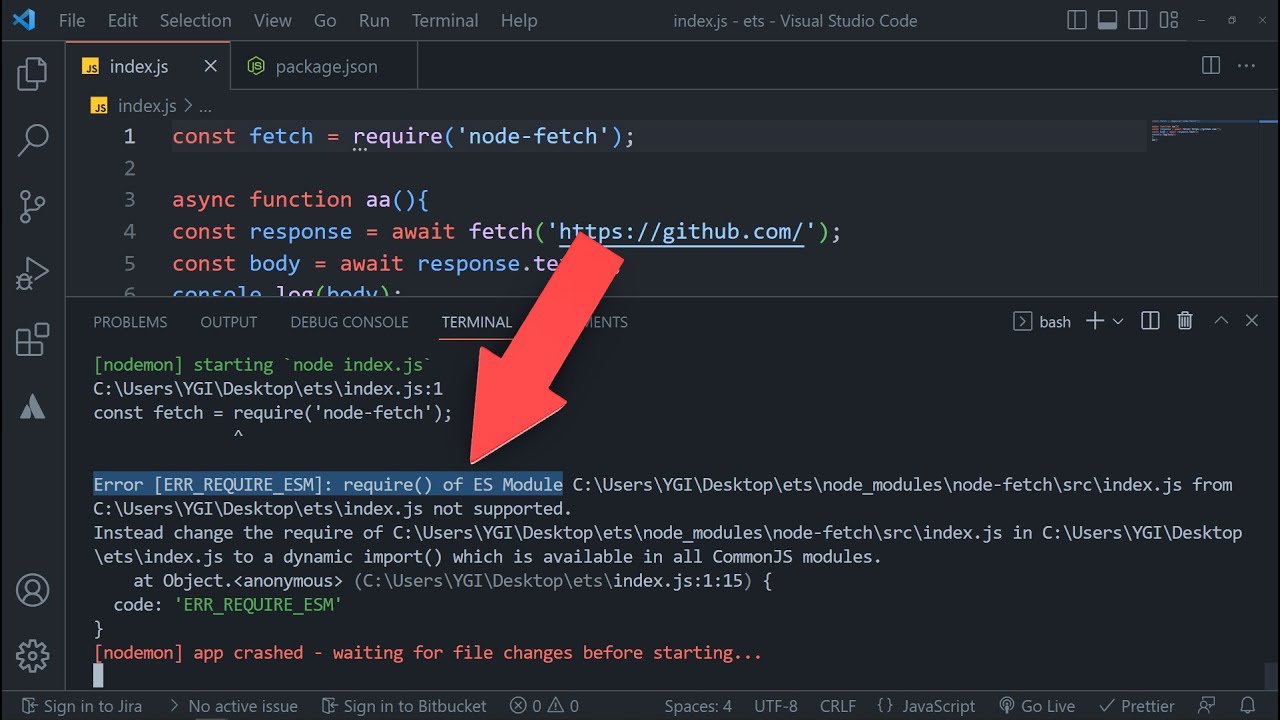Viewport: 1280px width, 720px height.
Task: Click the breadcrumb ellipsis symbol
Action: click(x=205, y=106)
